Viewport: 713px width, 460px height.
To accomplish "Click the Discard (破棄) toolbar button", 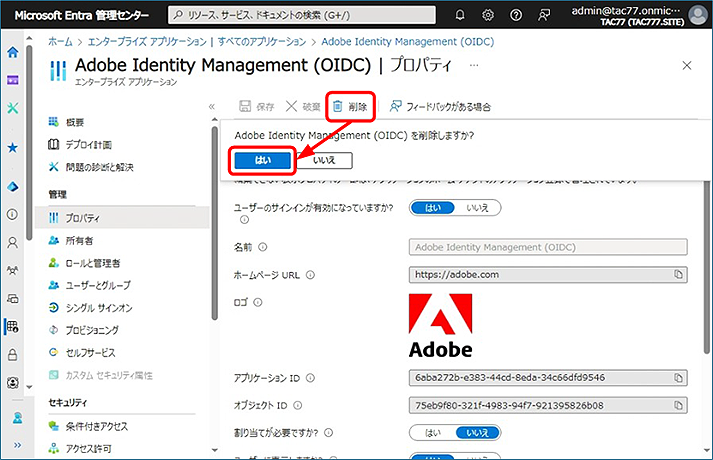I will (x=303, y=107).
